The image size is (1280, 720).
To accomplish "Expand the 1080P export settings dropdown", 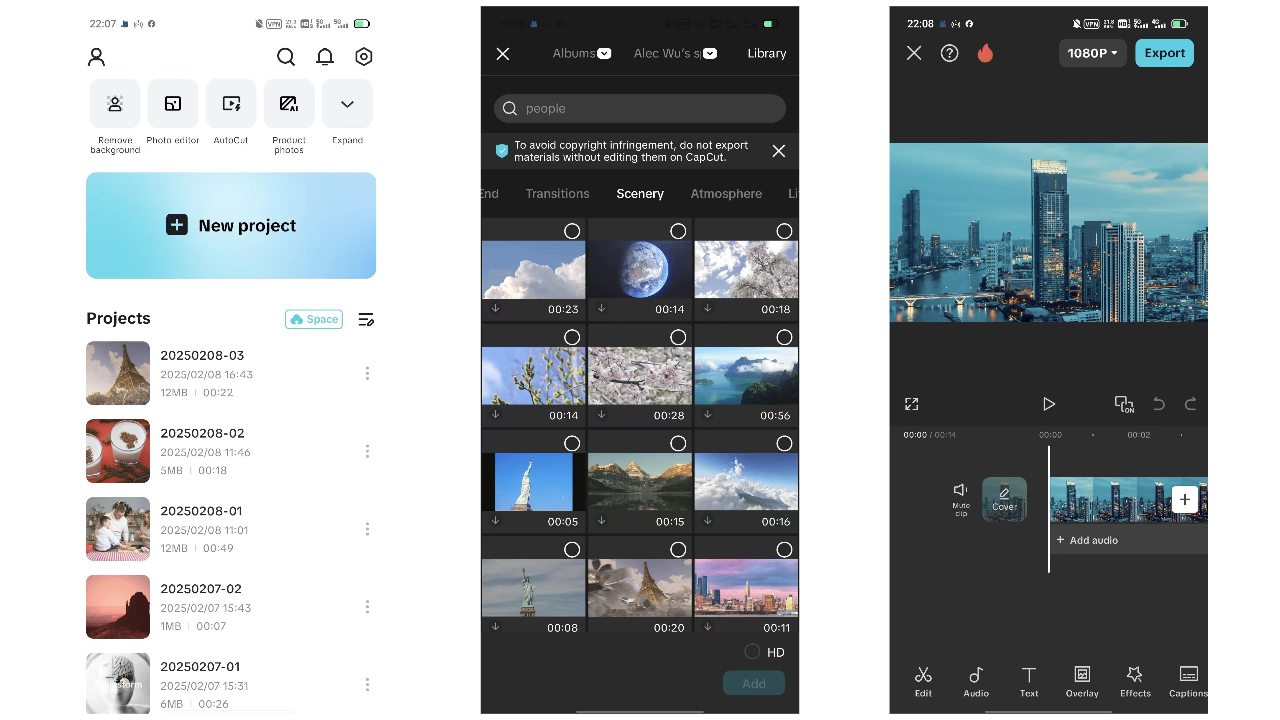I will click(x=1092, y=53).
